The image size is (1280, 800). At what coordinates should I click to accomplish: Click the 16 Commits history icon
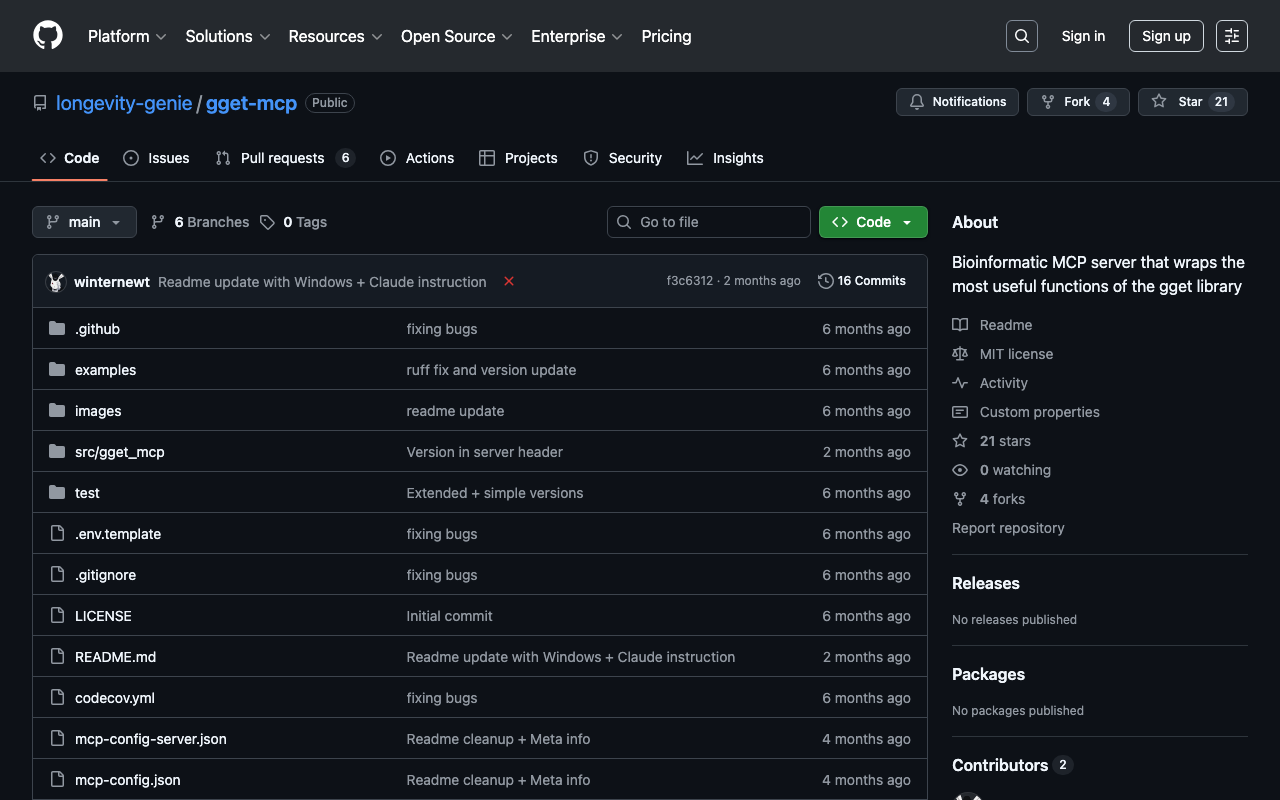(825, 281)
